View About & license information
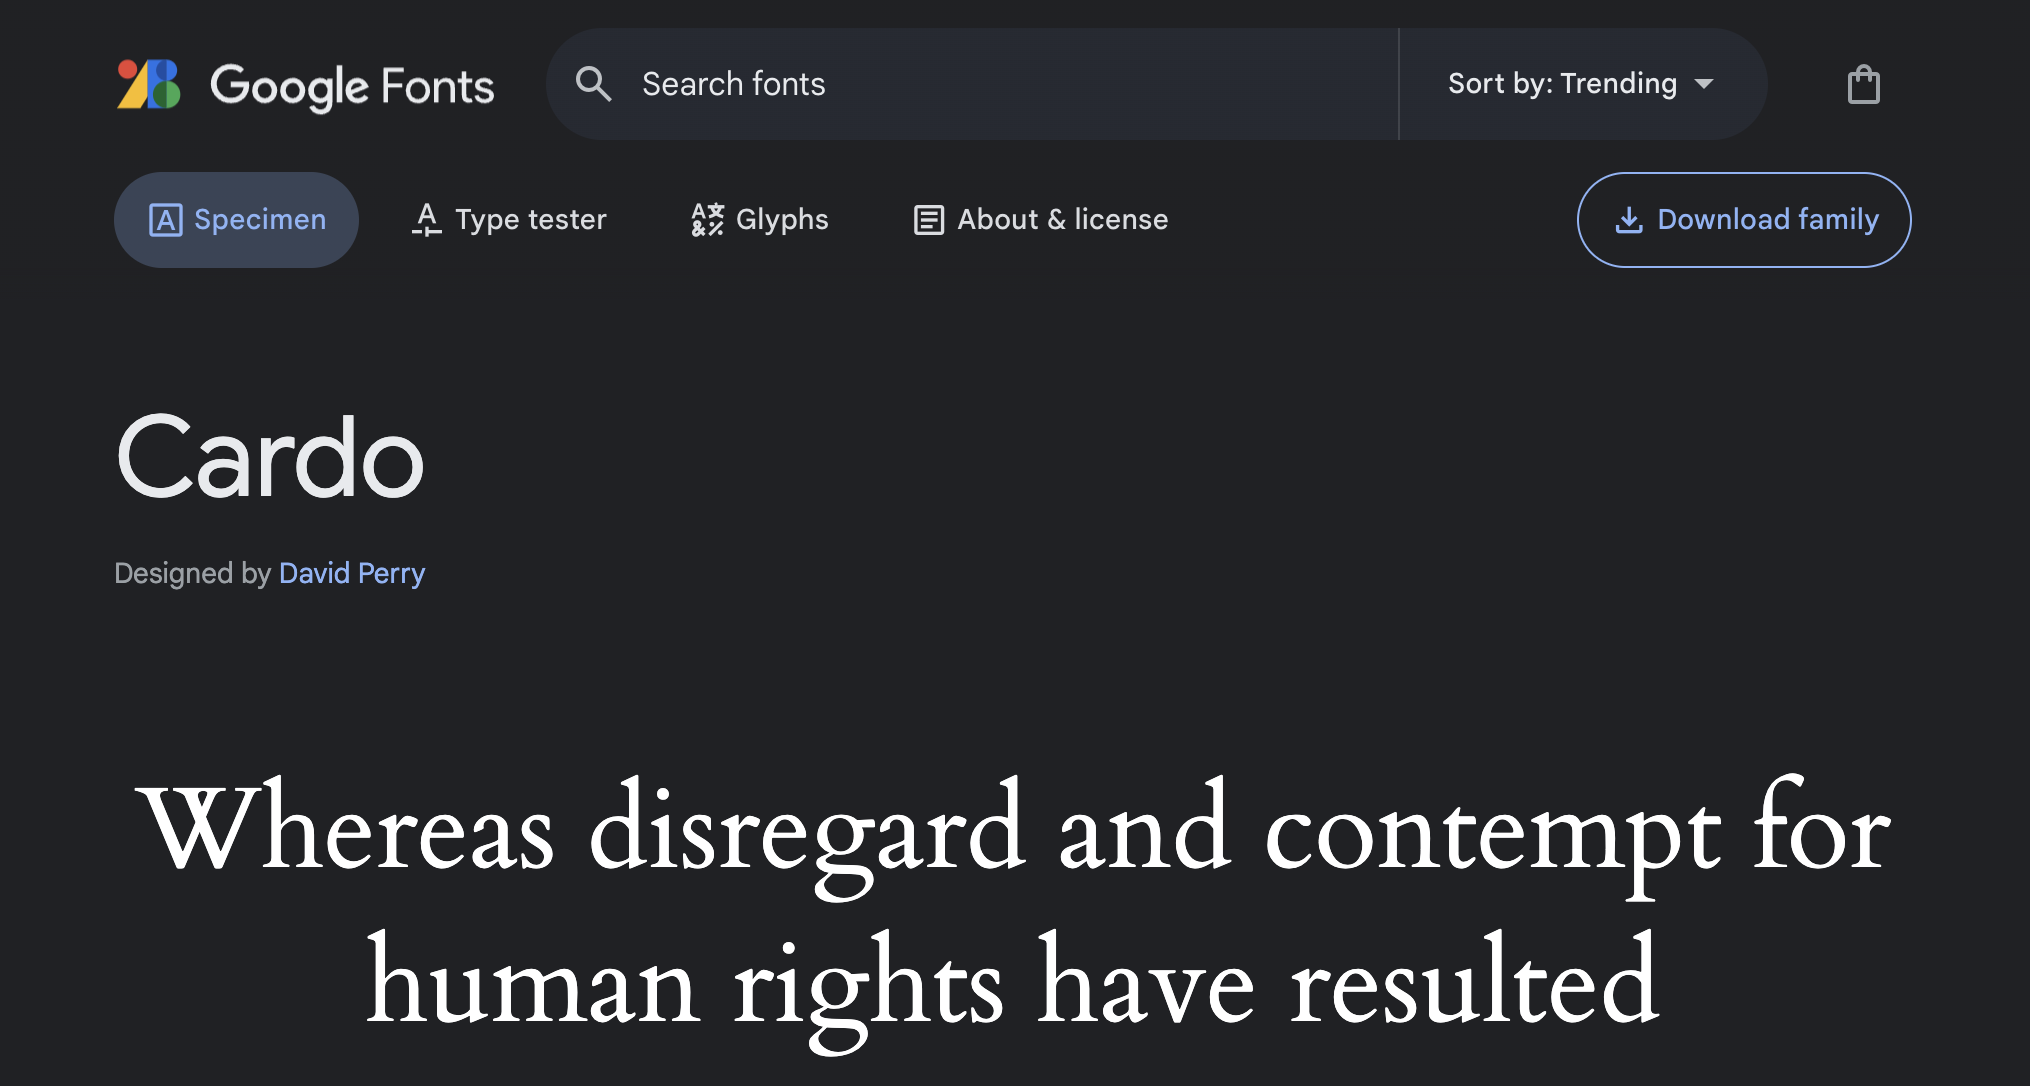Viewport: 2030px width, 1086px height. tap(1041, 219)
